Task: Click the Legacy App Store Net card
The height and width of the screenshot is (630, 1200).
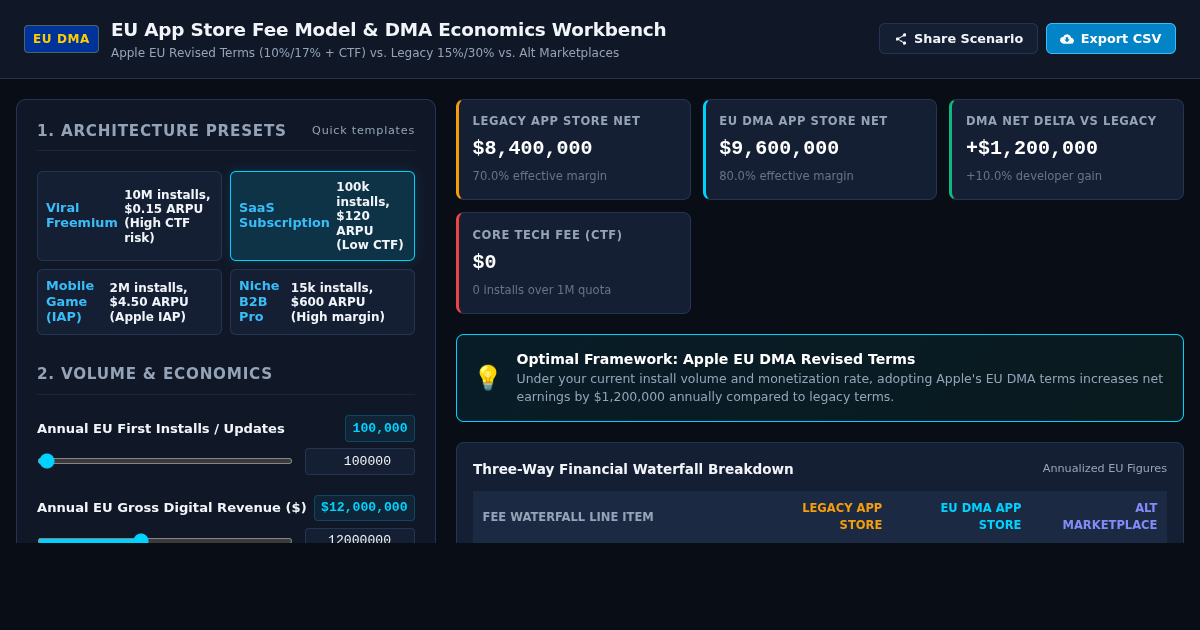Action: [x=573, y=149]
